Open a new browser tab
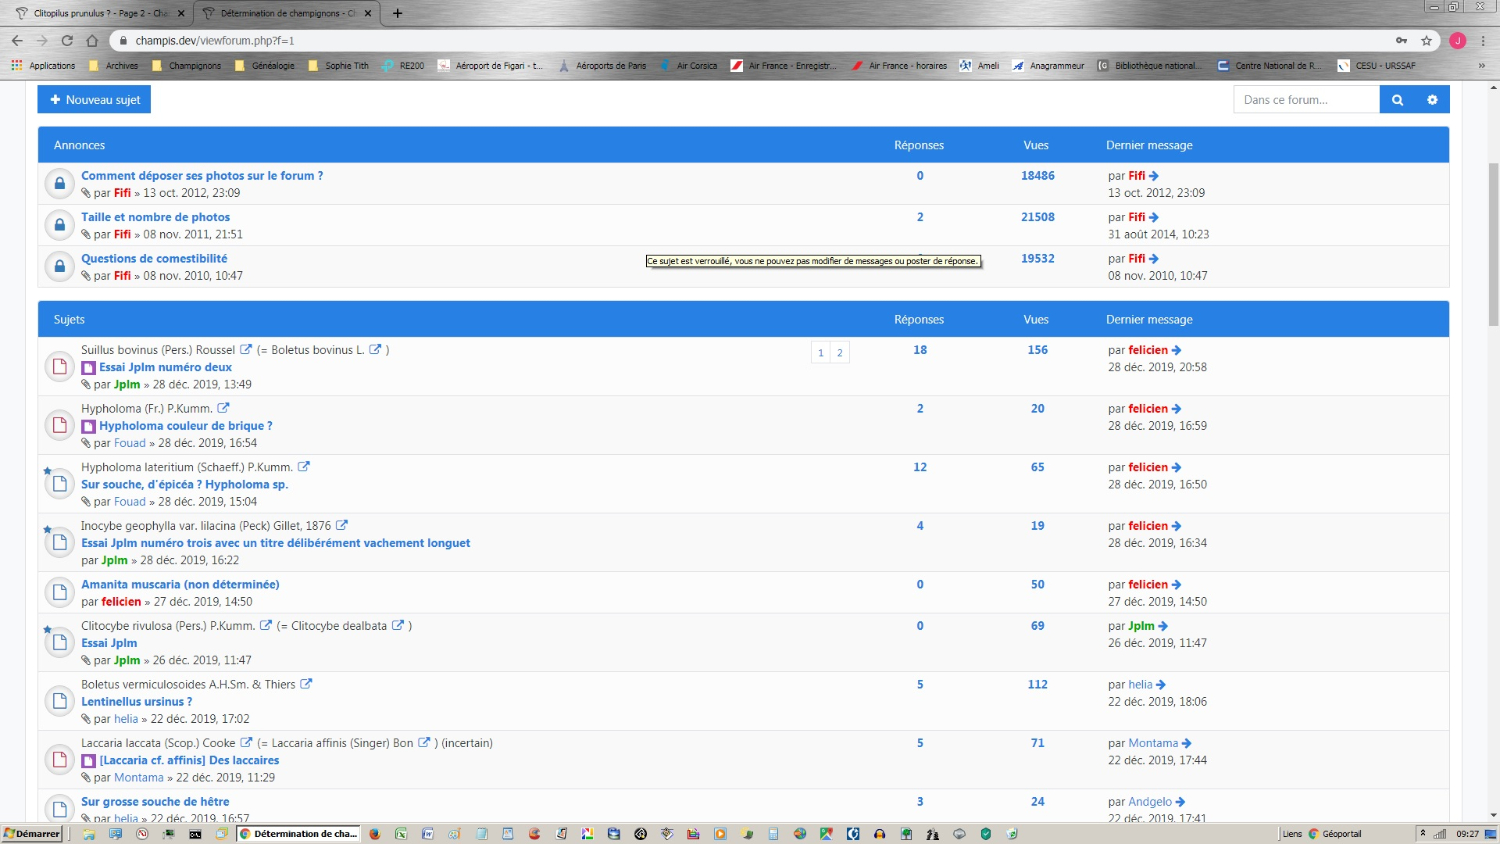The width and height of the screenshot is (1500, 844). (397, 13)
